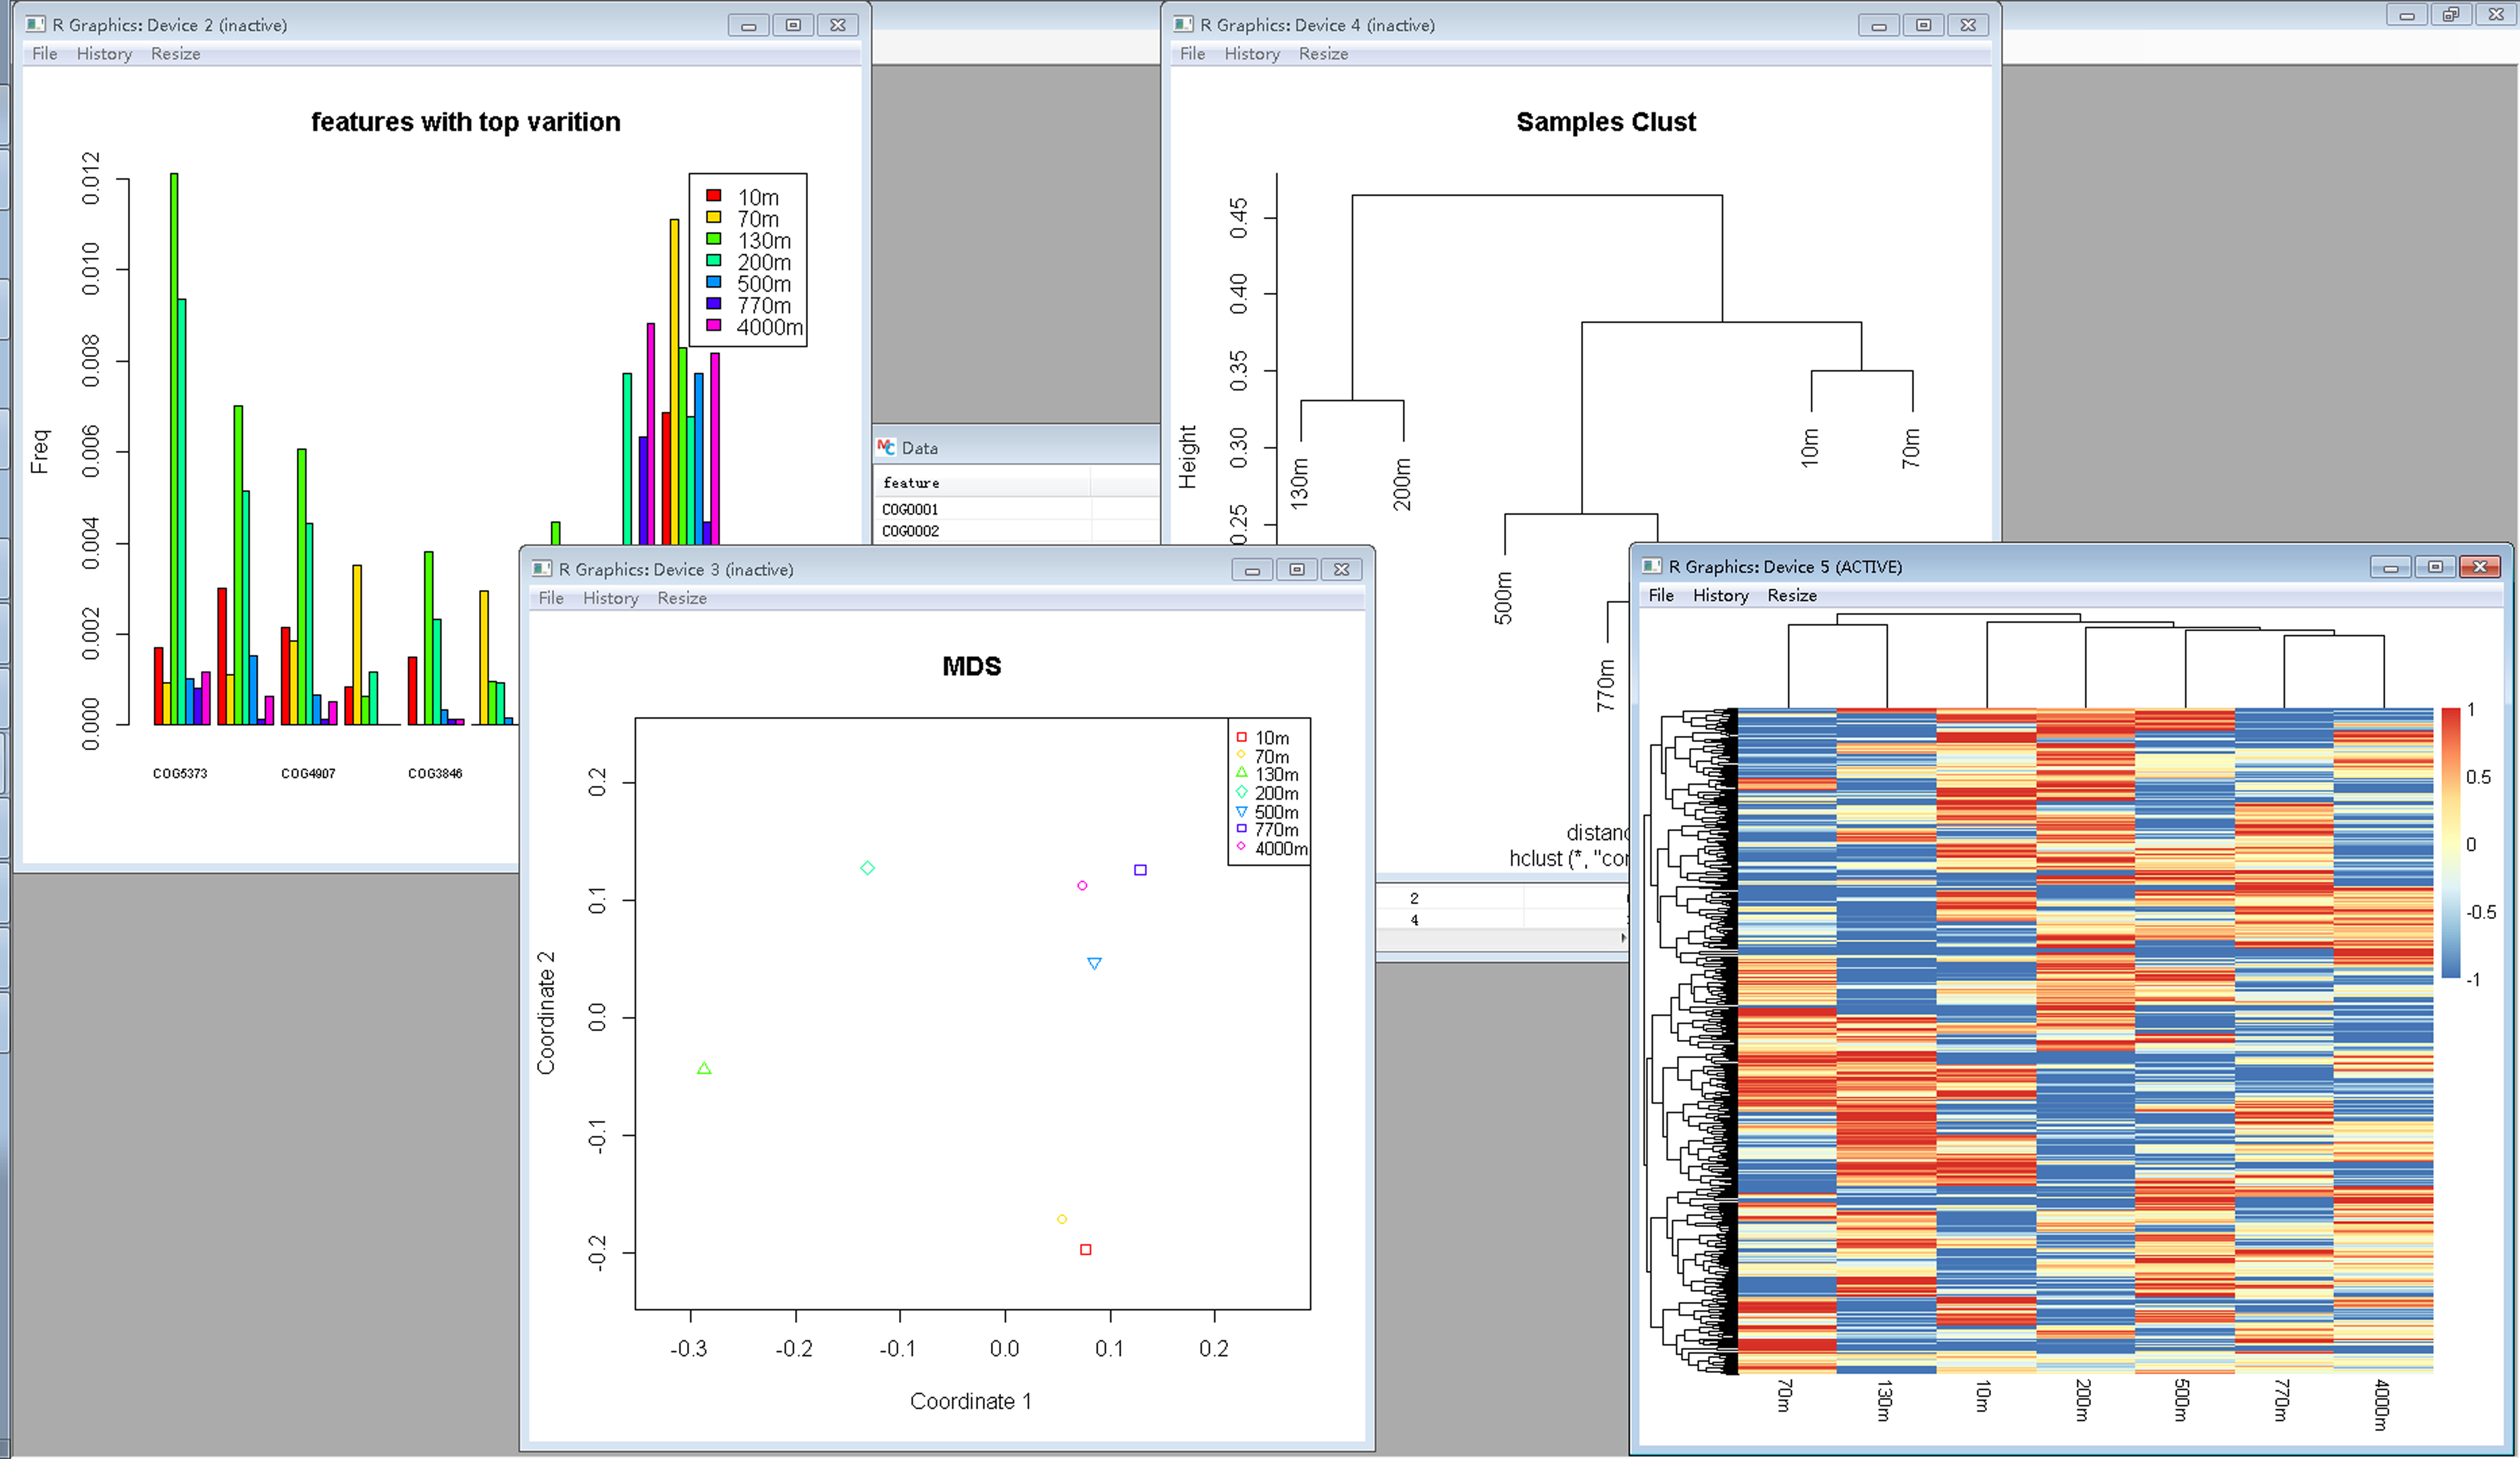Maximize the Device 3 MDS window

1297,569
